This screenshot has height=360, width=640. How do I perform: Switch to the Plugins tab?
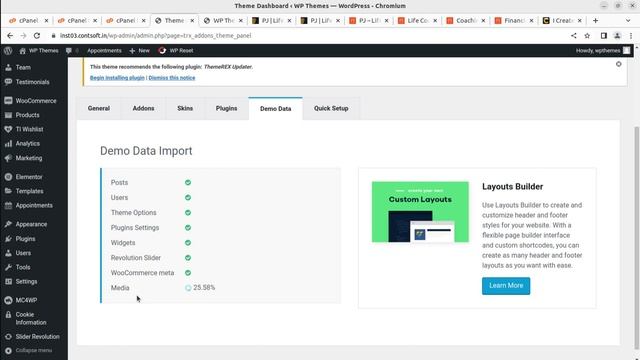(227, 109)
